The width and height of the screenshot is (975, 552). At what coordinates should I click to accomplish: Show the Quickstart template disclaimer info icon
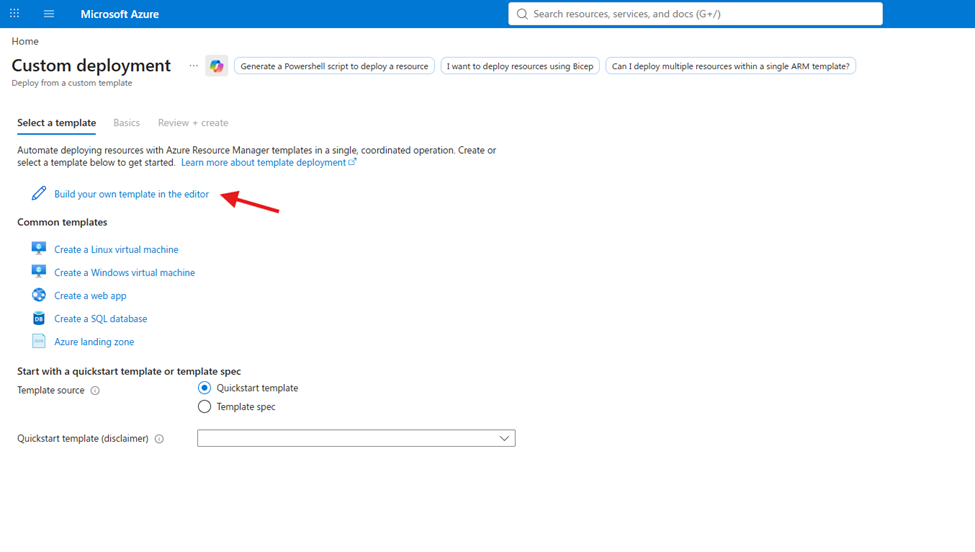click(159, 439)
